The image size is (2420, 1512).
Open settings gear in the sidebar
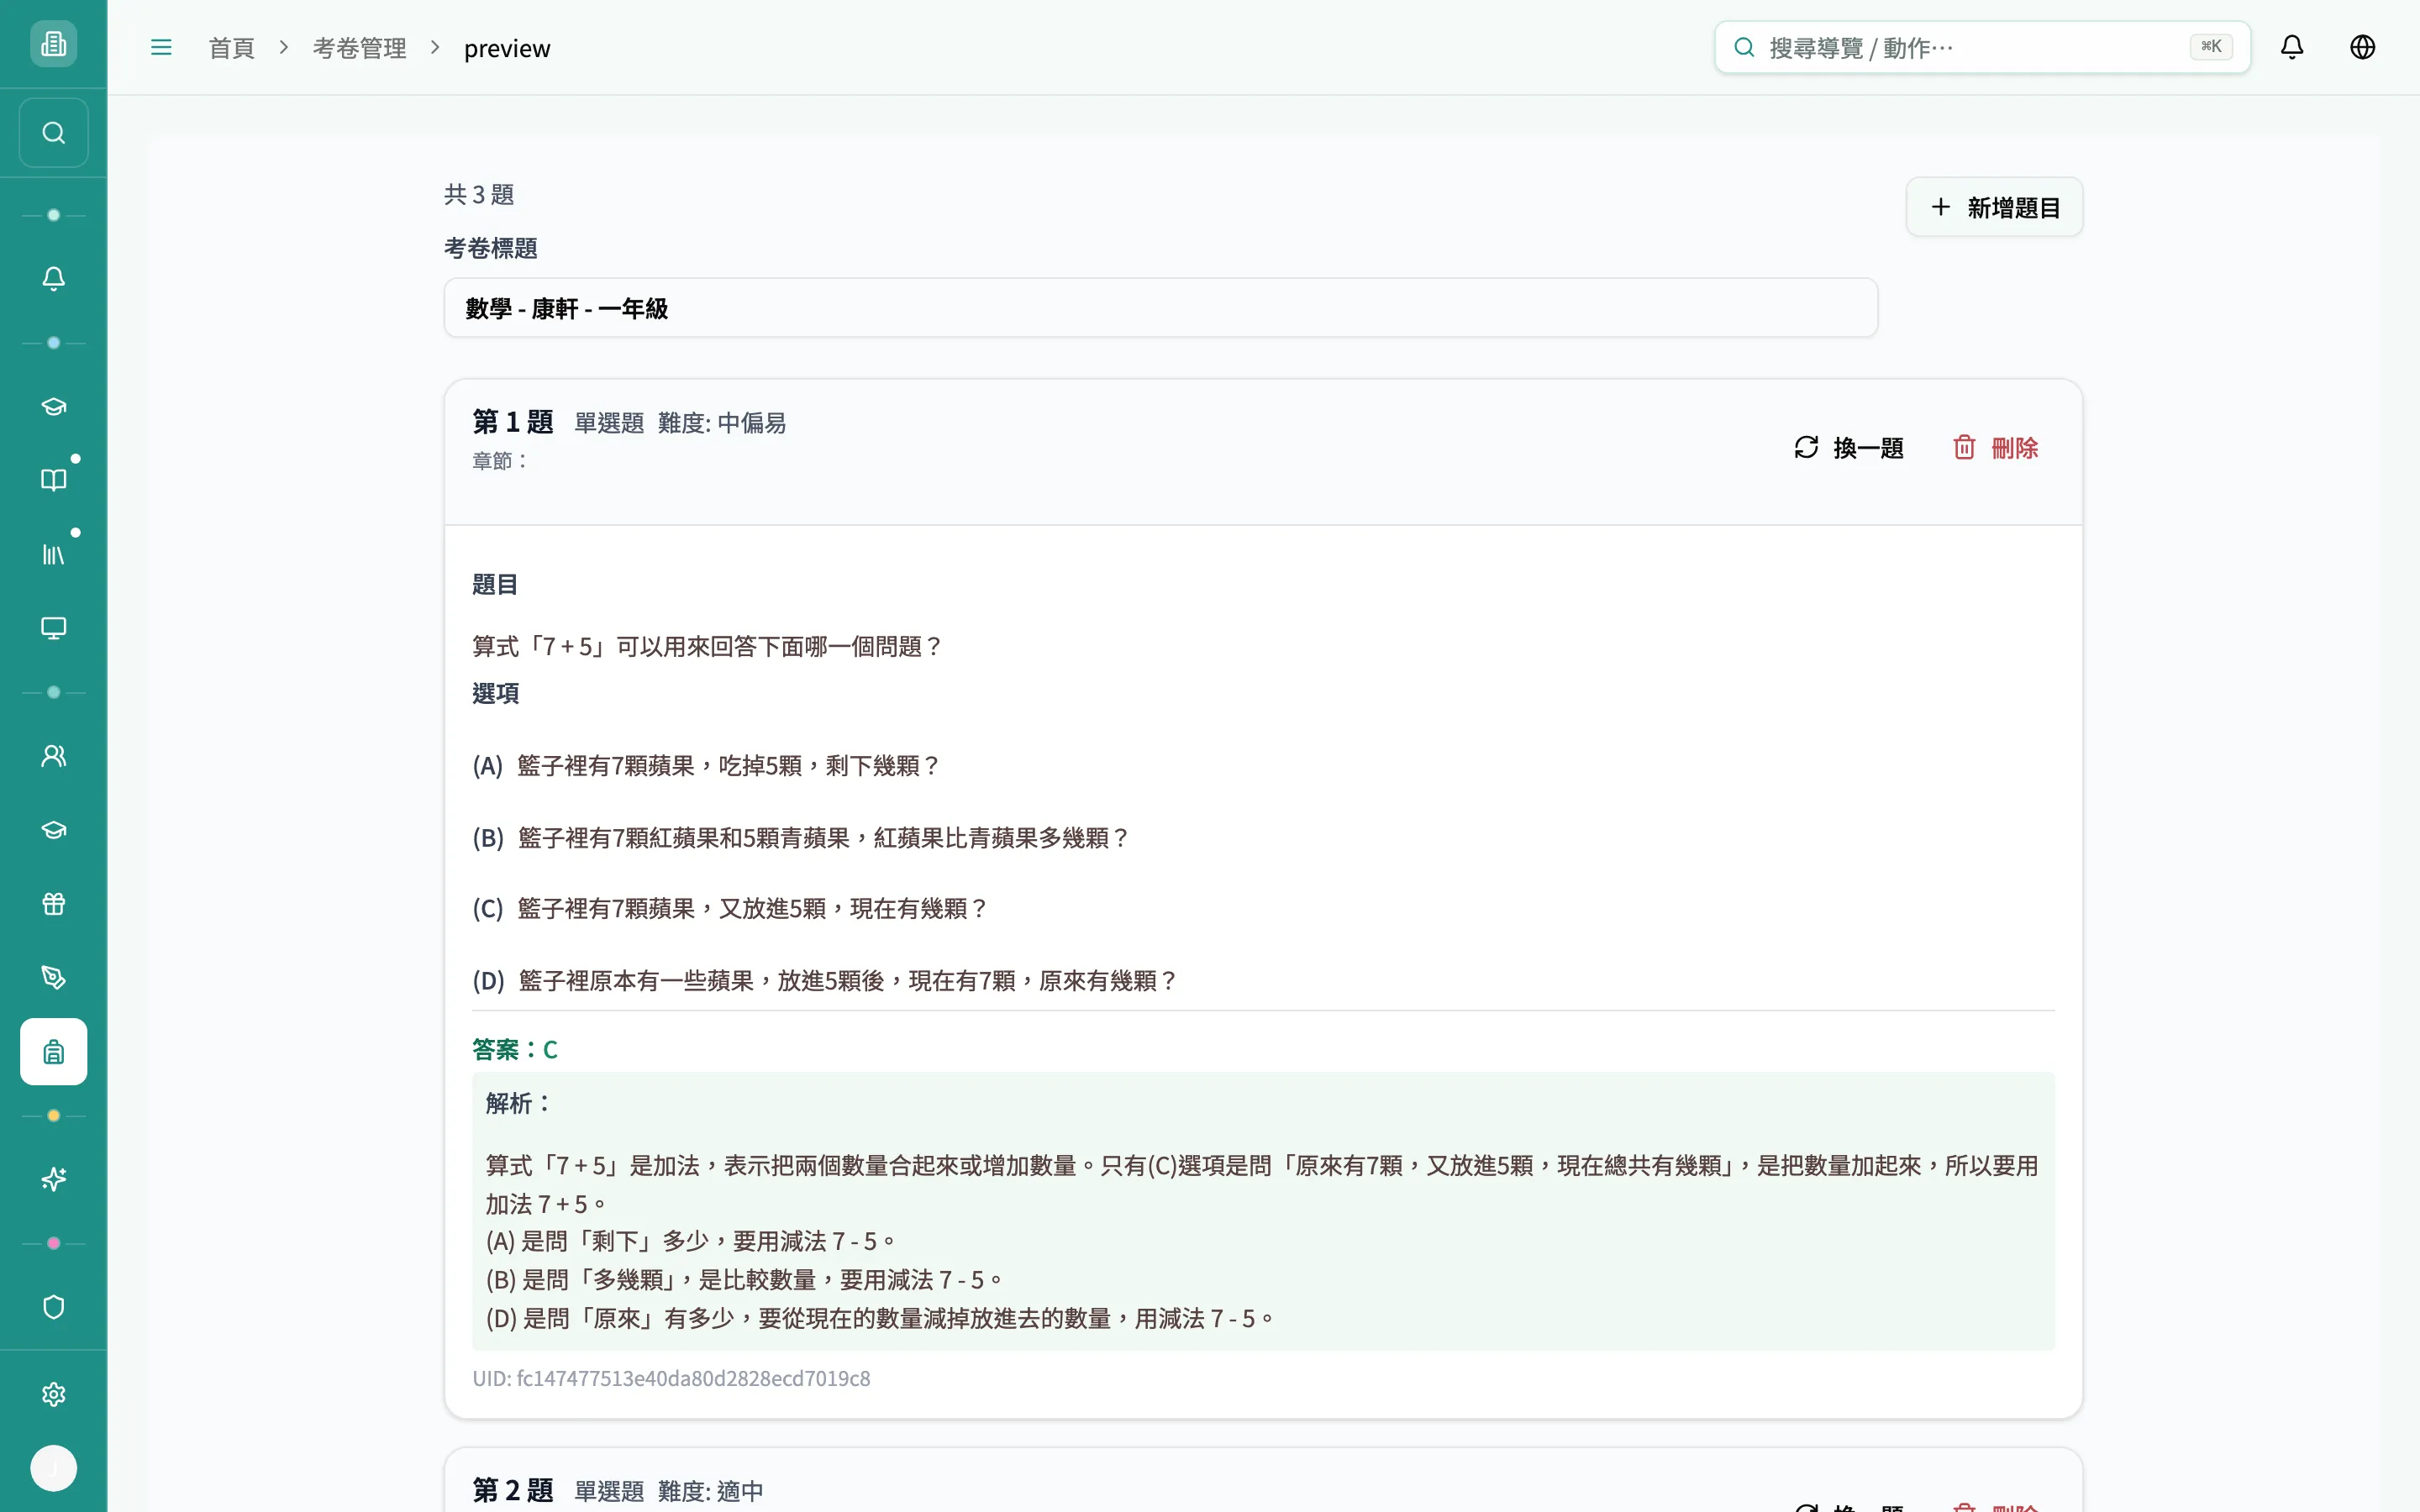(x=53, y=1394)
